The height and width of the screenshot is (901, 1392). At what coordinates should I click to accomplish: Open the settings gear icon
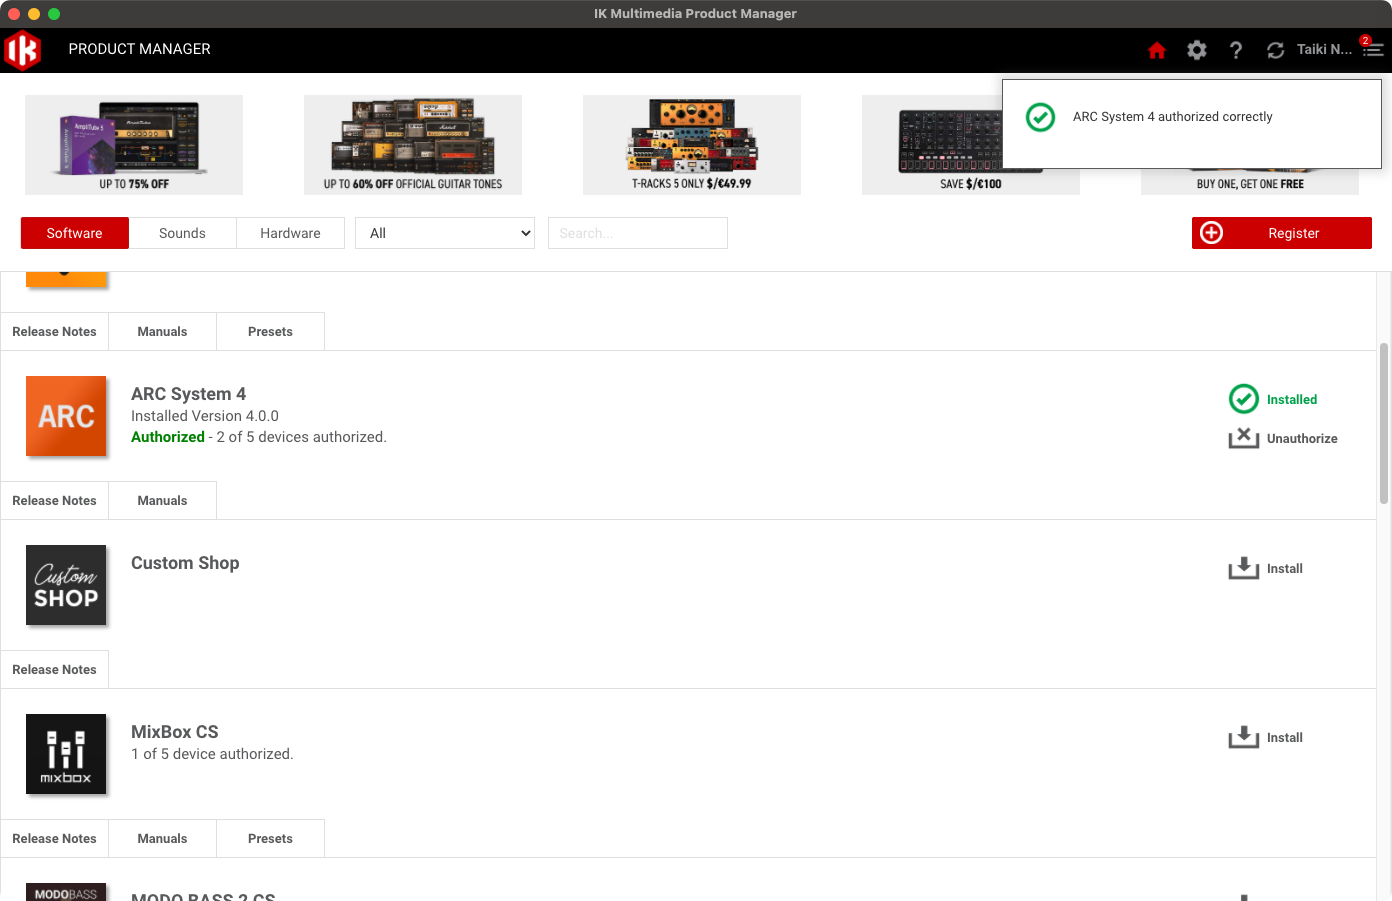1197,50
